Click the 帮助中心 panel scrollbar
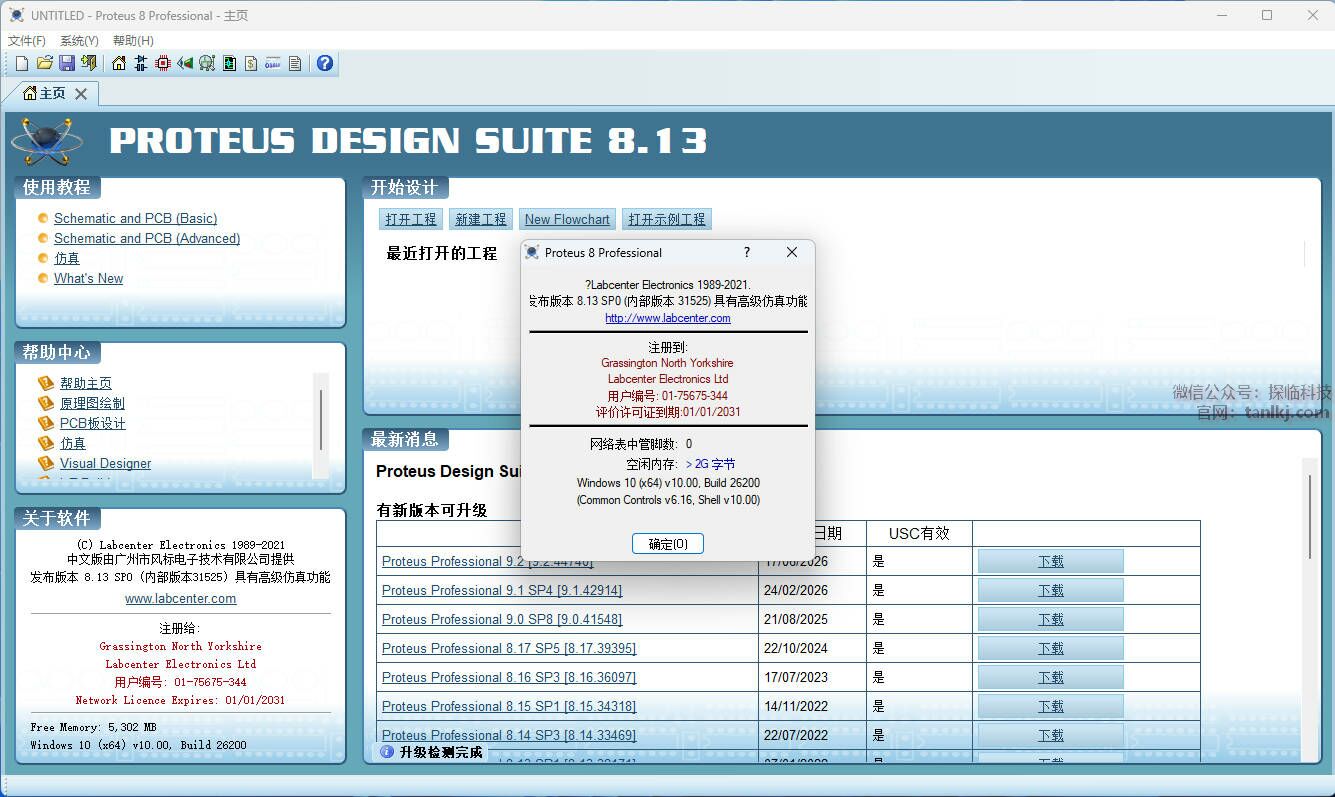The image size is (1335, 797). (321, 425)
